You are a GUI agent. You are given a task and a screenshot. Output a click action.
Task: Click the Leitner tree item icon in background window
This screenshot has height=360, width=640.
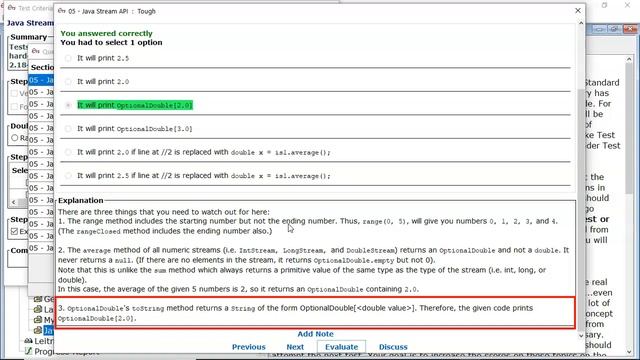pos(28,341)
